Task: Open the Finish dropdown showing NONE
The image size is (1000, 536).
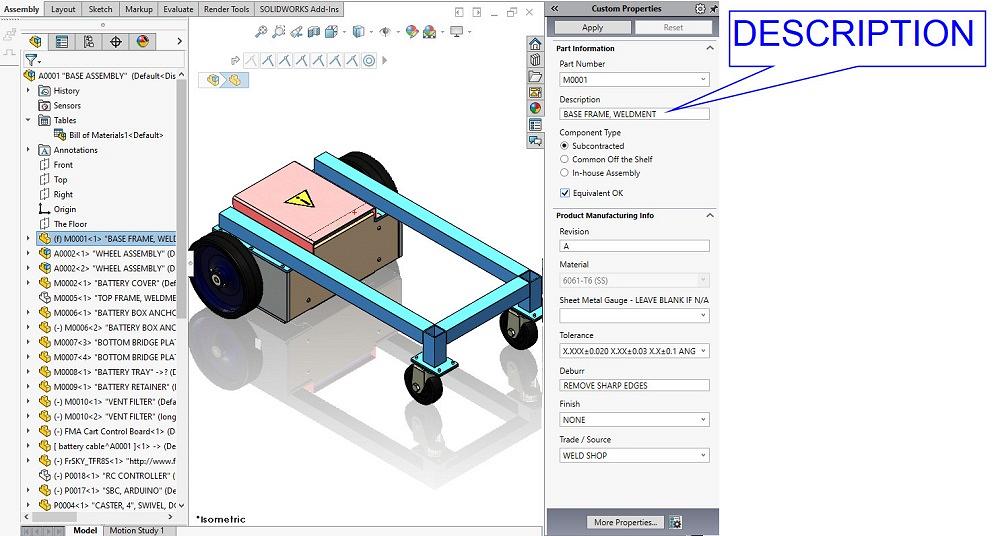Action: pos(703,420)
